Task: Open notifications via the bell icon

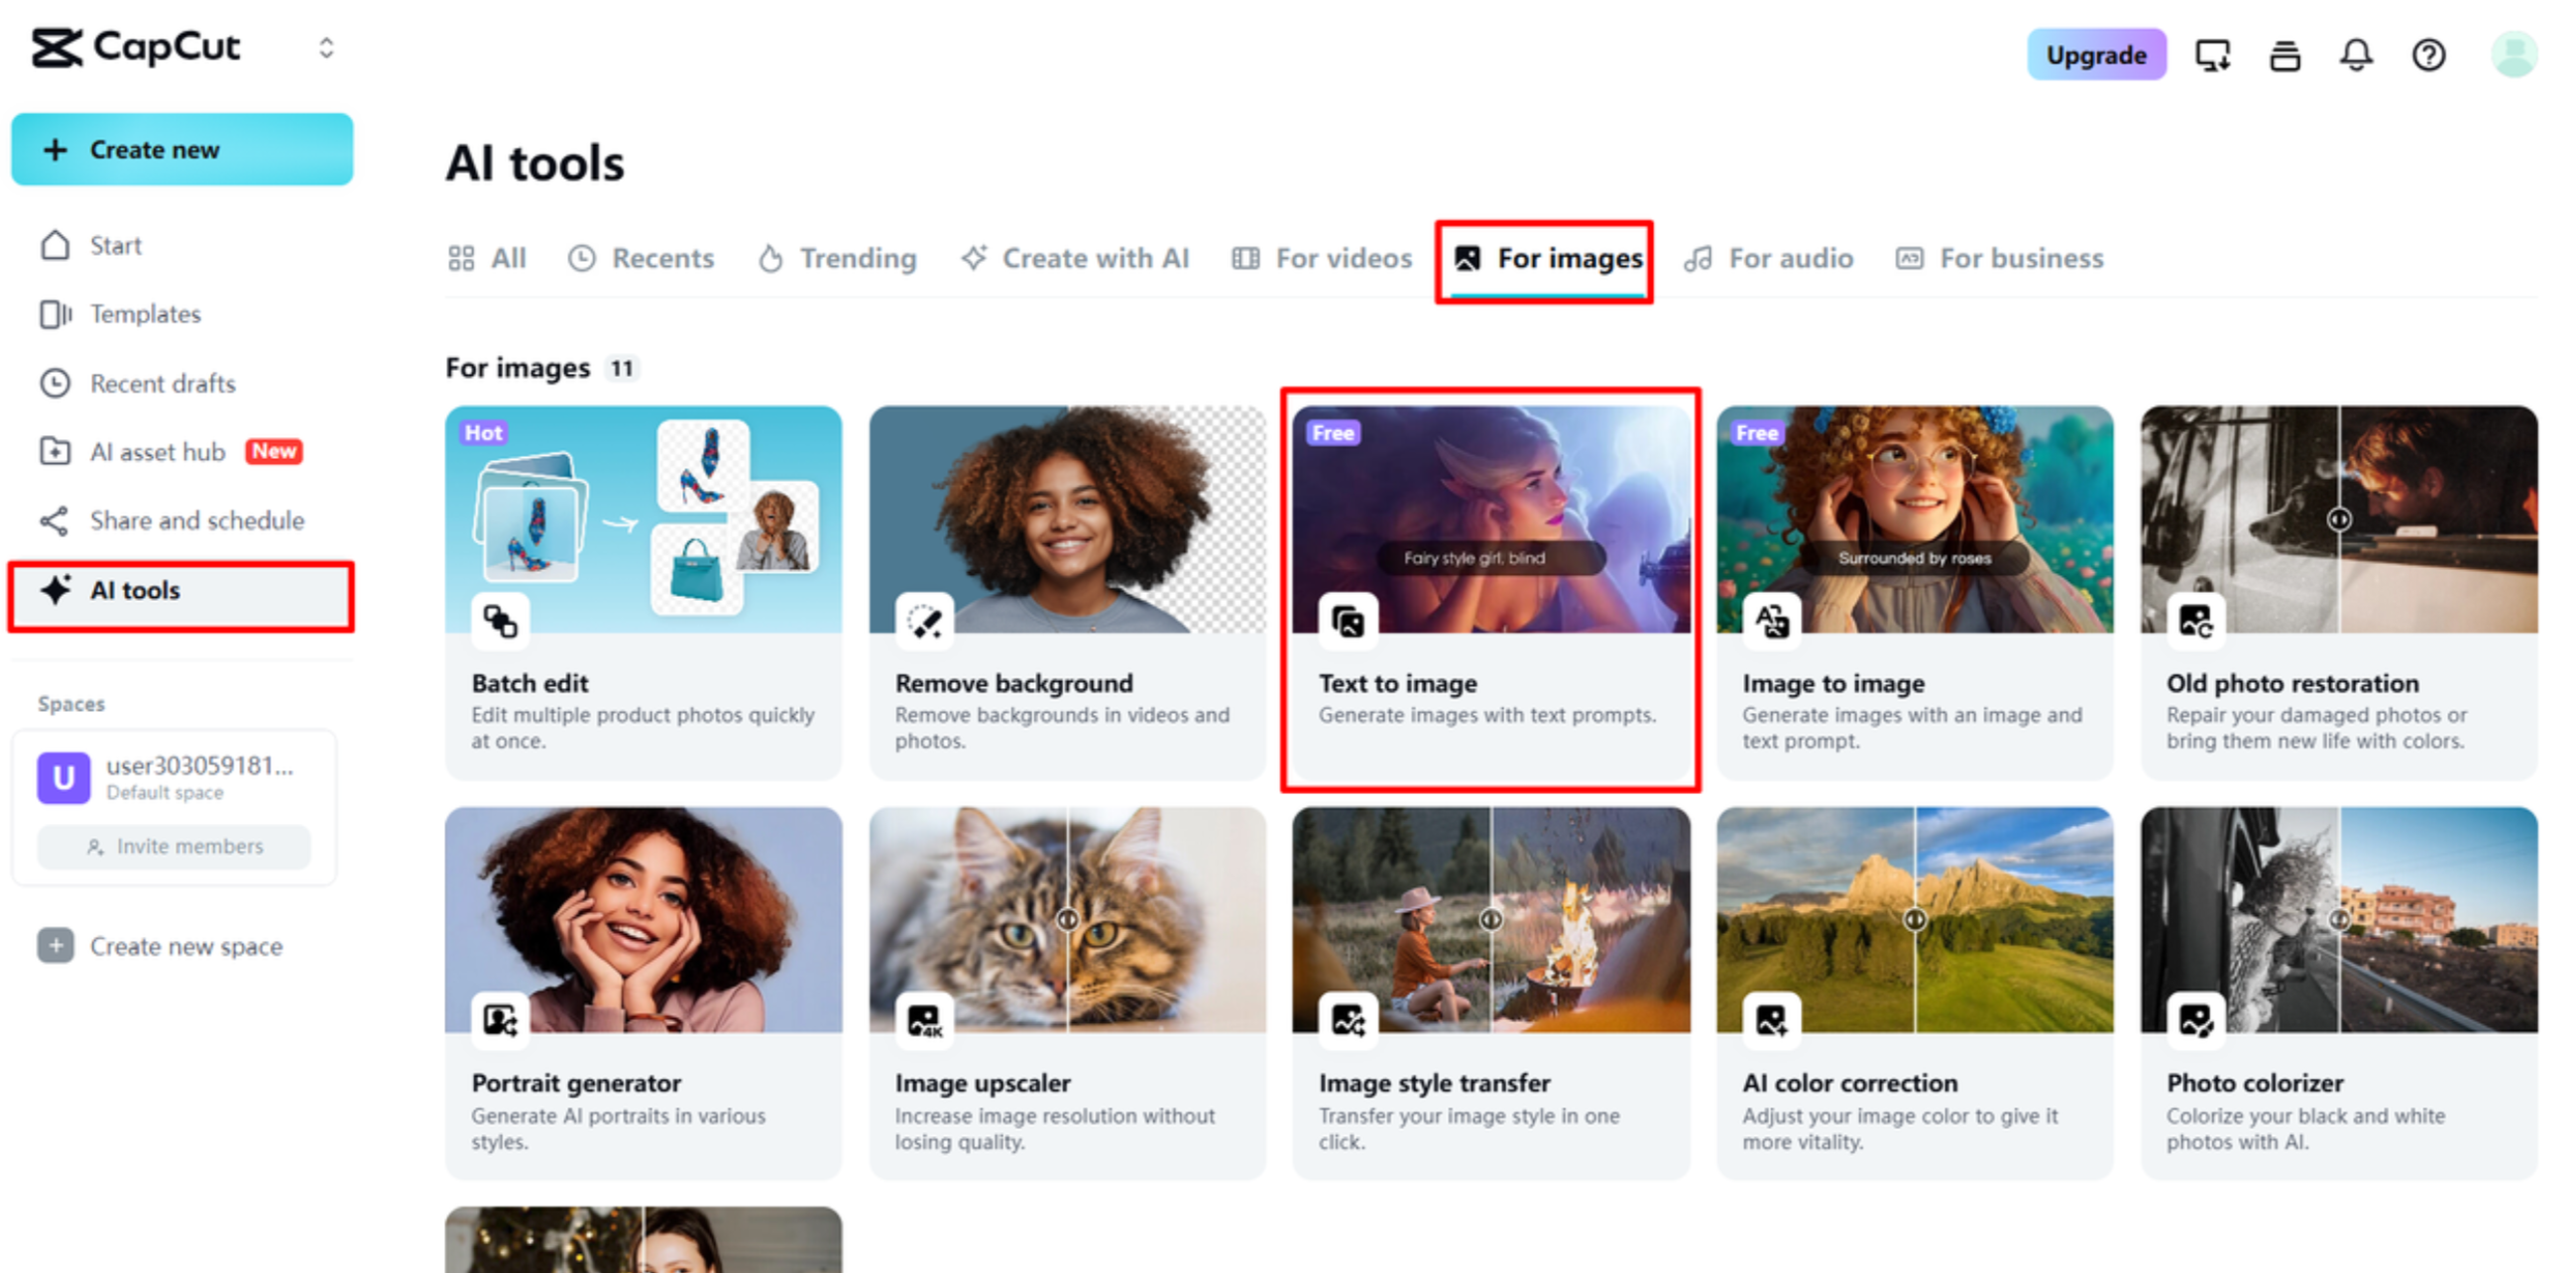Action: pyautogui.click(x=2357, y=55)
